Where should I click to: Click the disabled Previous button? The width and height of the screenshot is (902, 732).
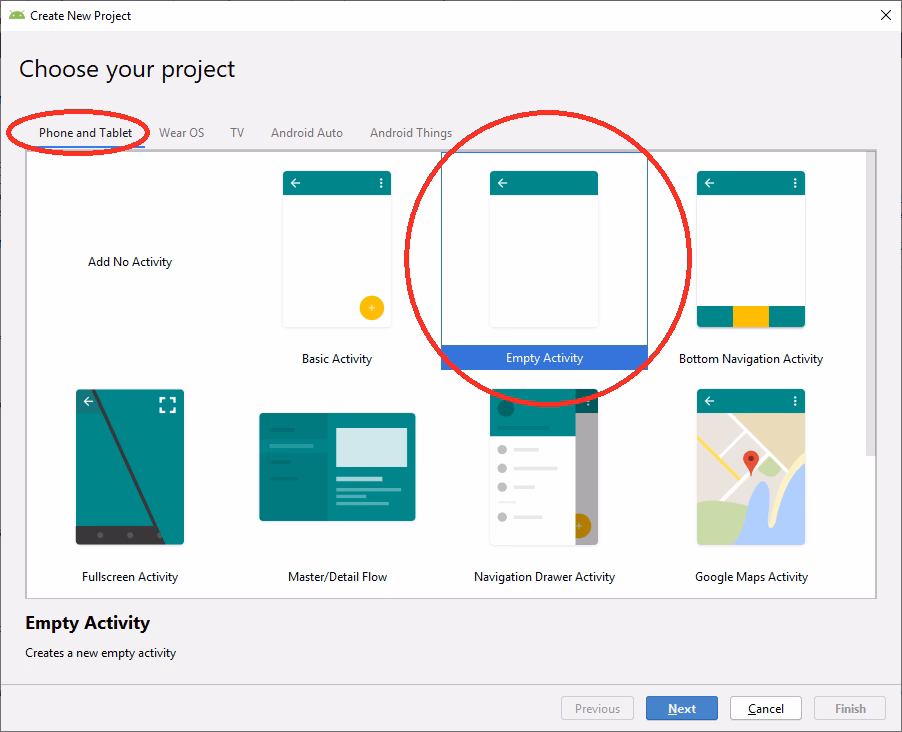597,708
